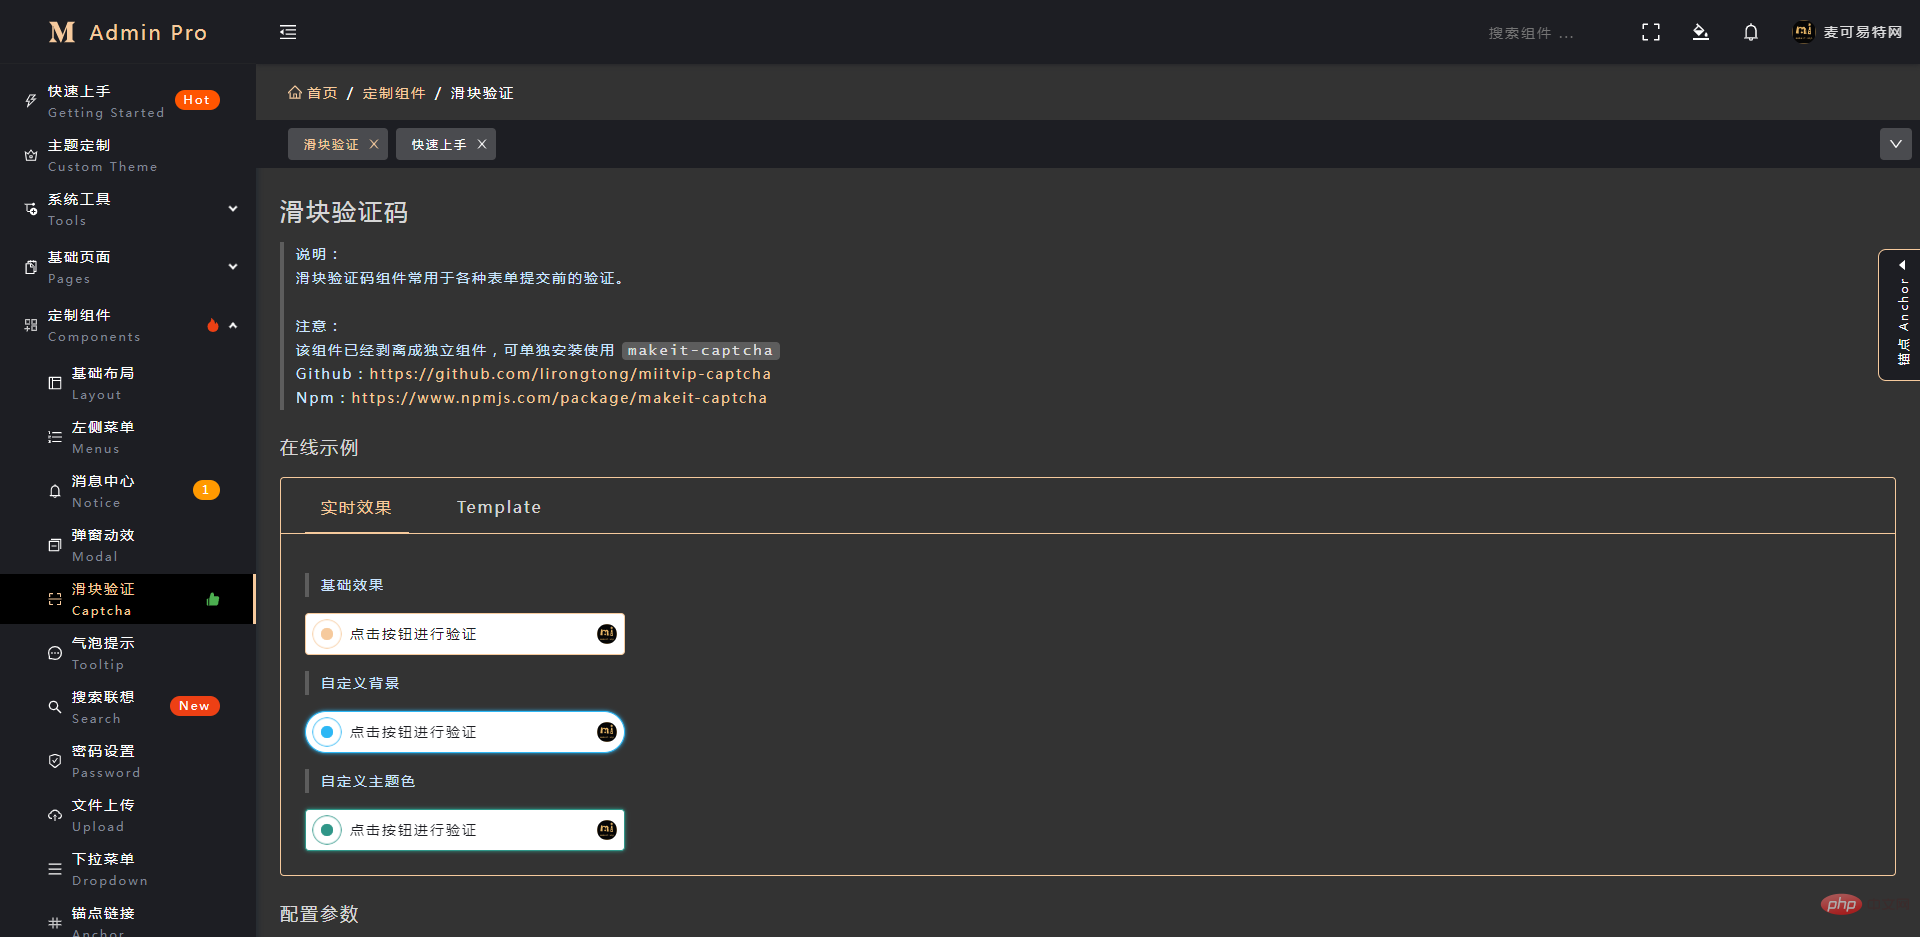Toggle fullscreen mode icon in header
Image resolution: width=1920 pixels, height=937 pixels.
tap(1651, 32)
